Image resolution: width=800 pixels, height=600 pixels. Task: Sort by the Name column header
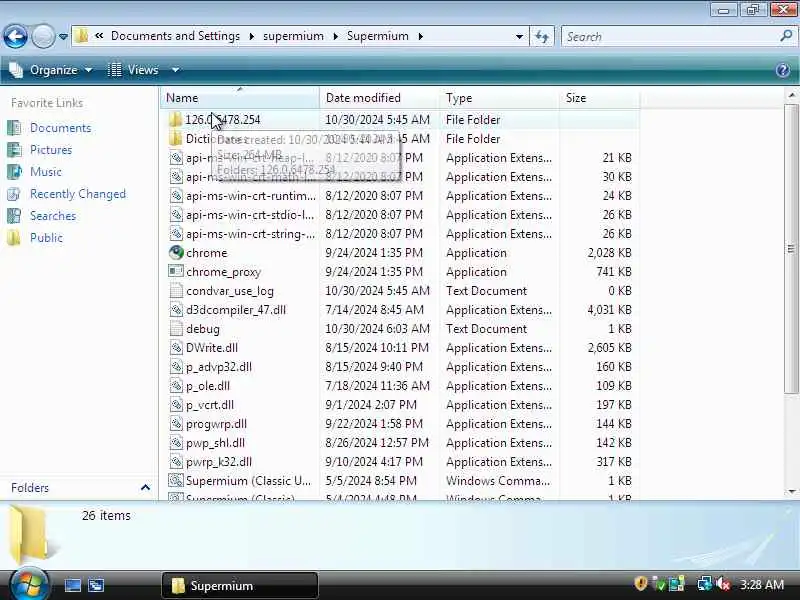click(240, 98)
